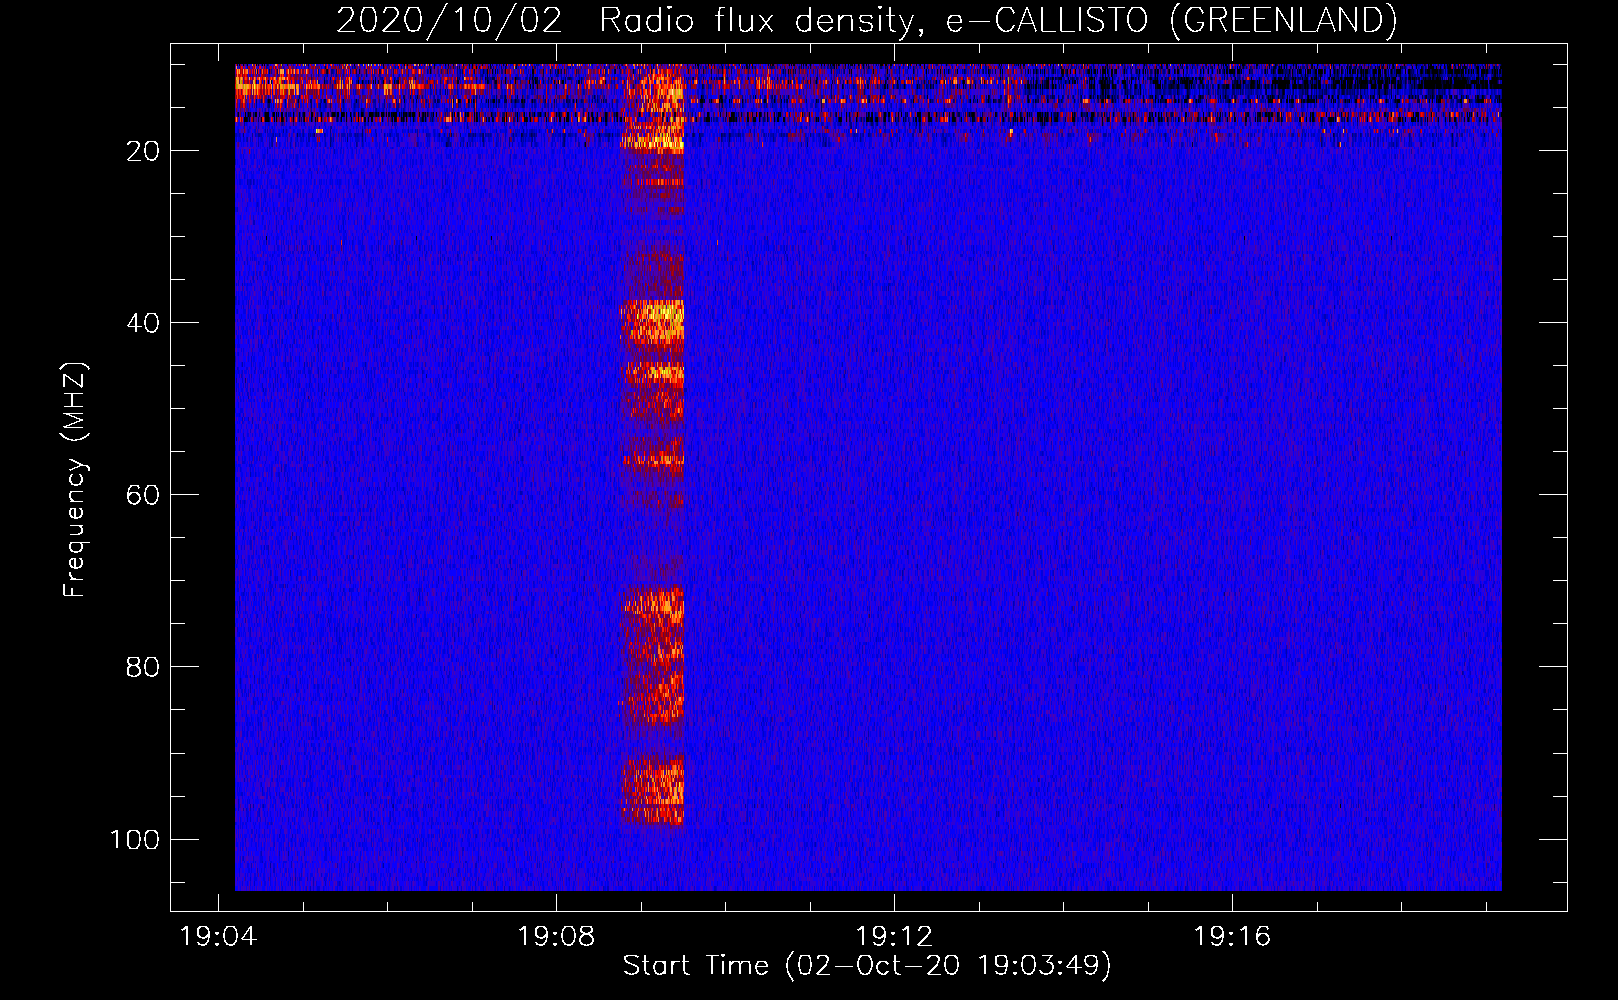Click the x-axis time label '19:04'
The image size is (1618, 1000).
218,937
